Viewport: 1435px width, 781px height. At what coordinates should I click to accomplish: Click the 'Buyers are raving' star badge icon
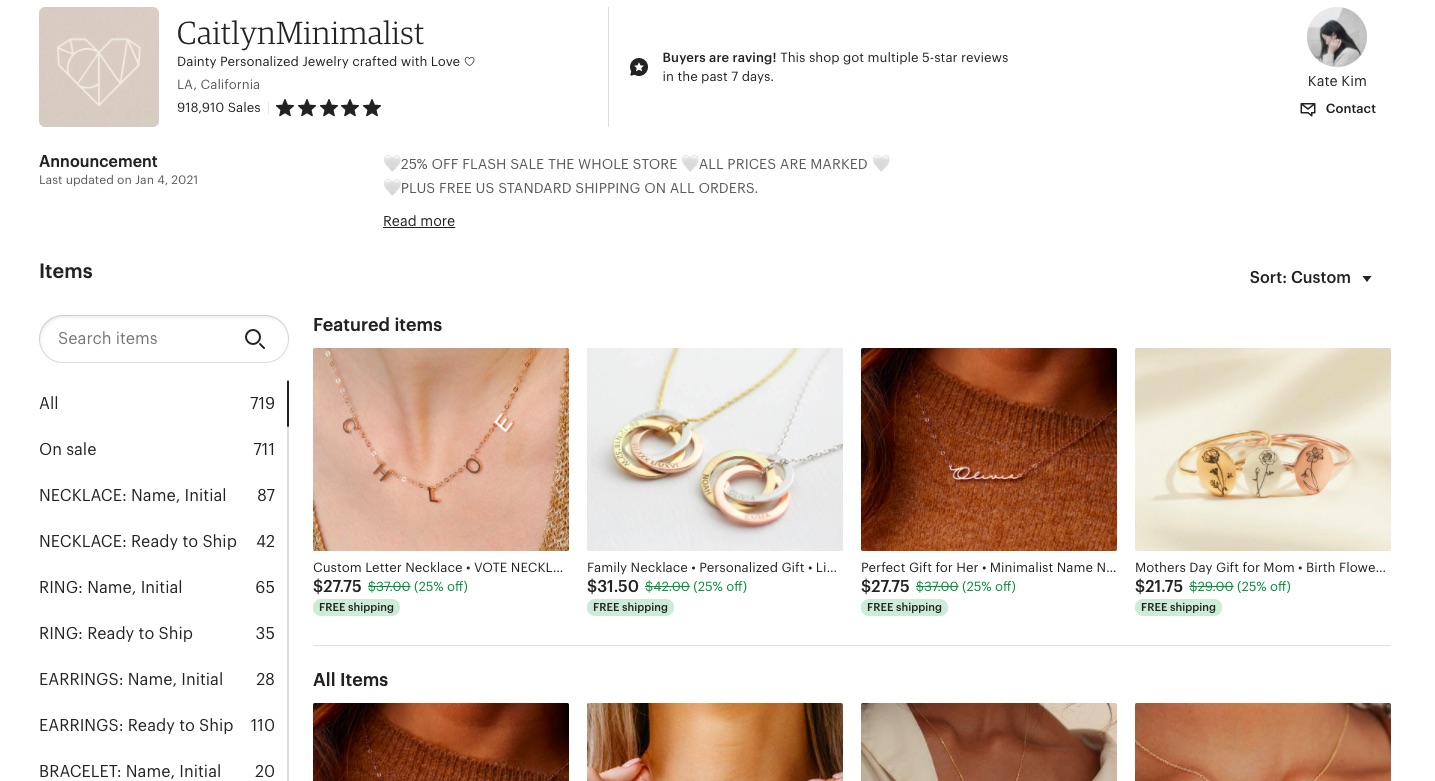(639, 67)
